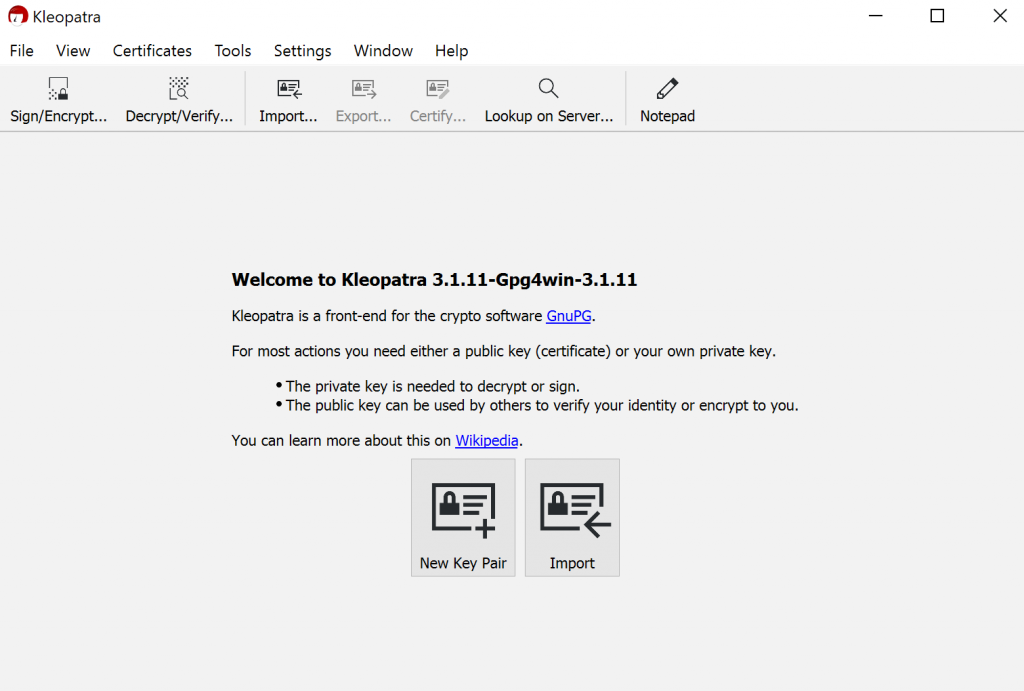The image size is (1024, 691).
Task: Open the View menu
Action: [x=73, y=51]
